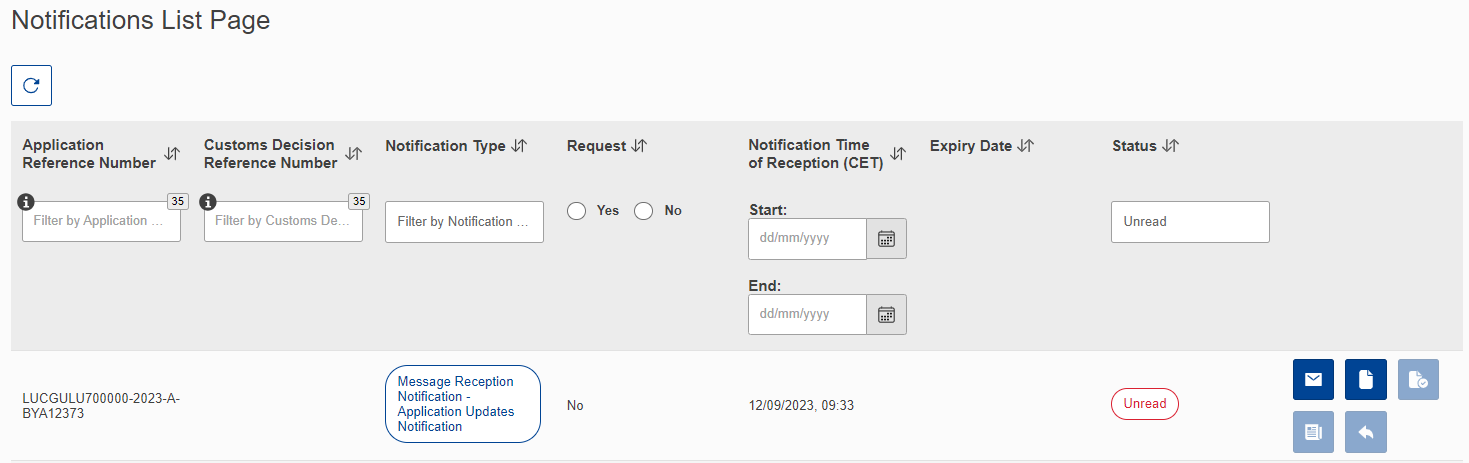Select No for Request filter

643,211
